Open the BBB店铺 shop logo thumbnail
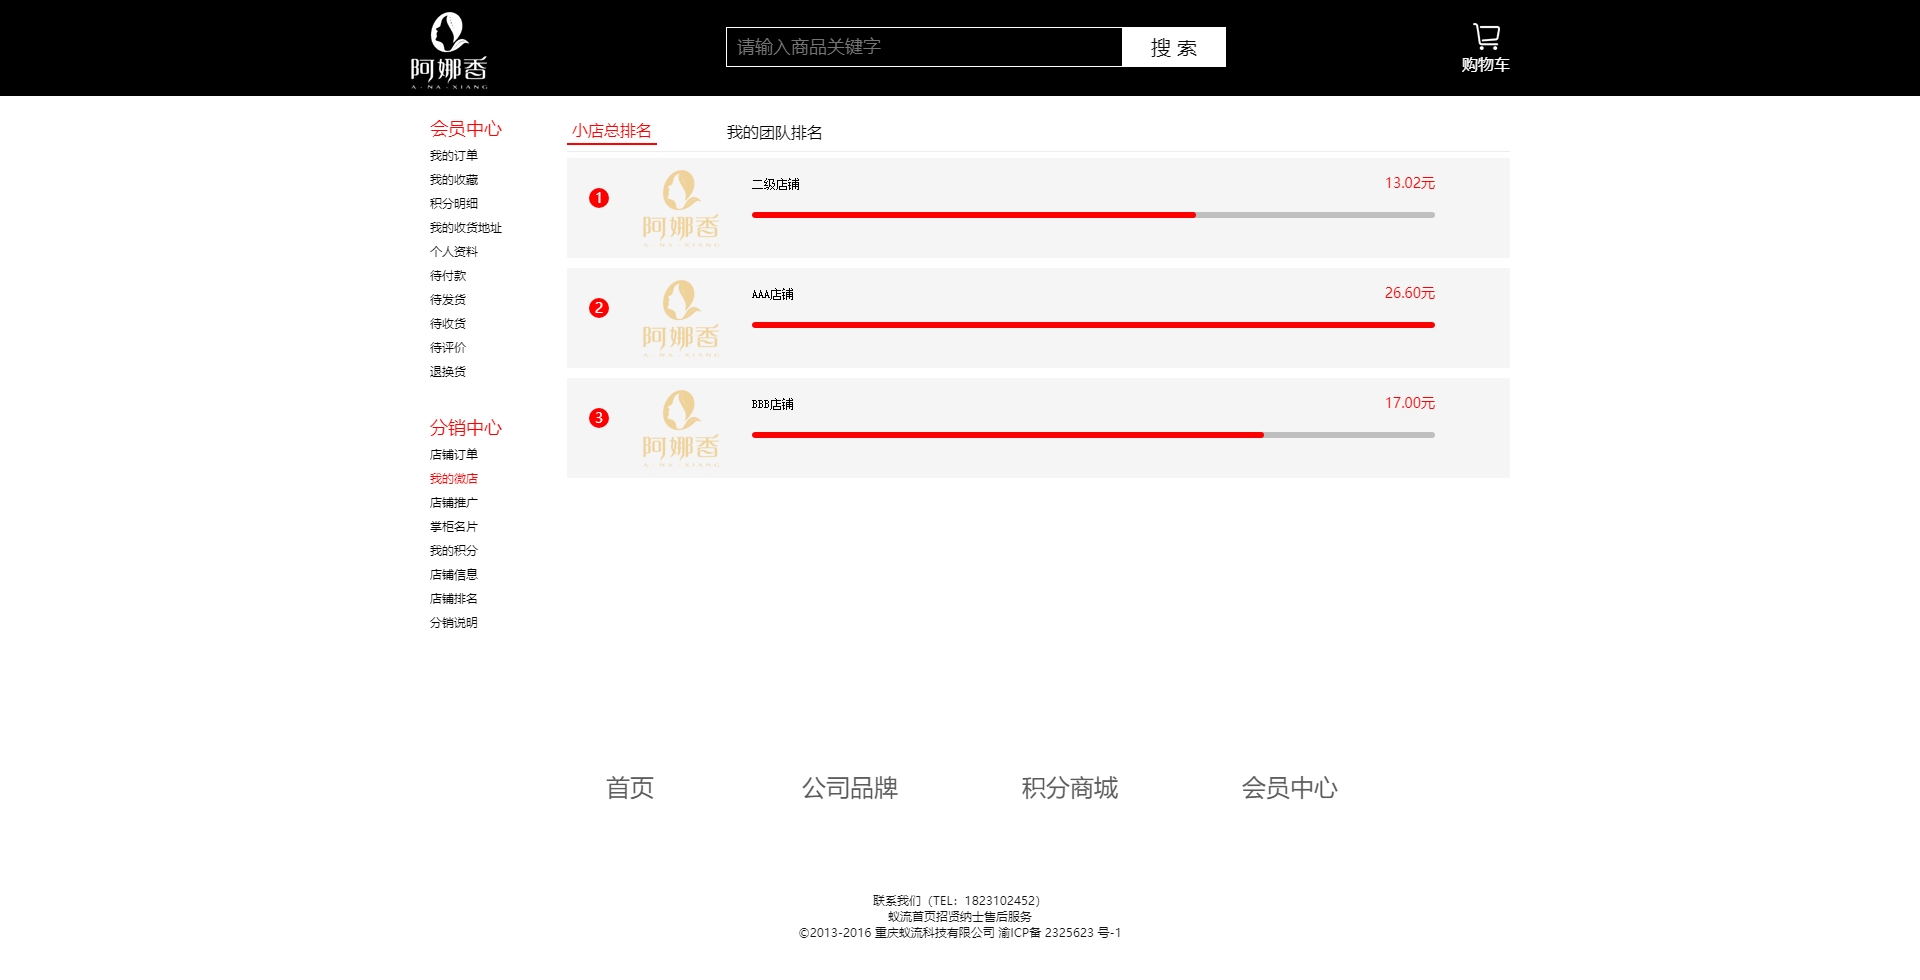 [680, 428]
